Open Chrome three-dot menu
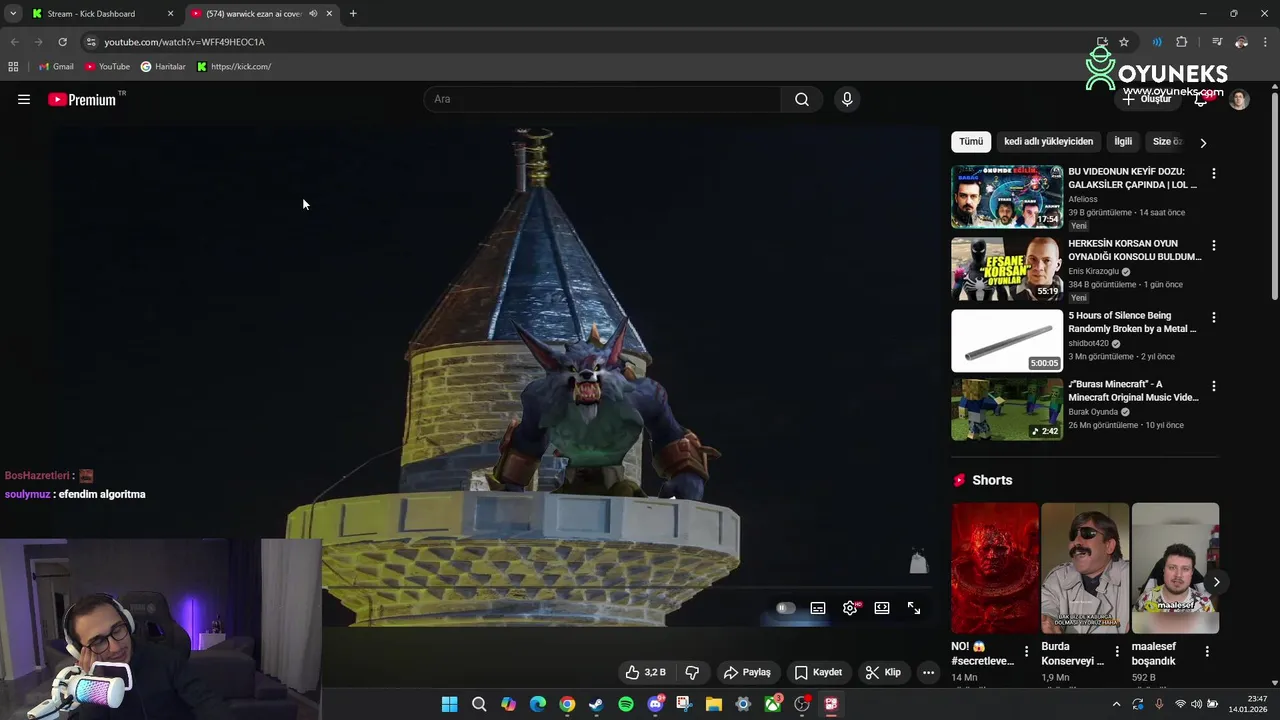The width and height of the screenshot is (1280, 720). tap(1265, 42)
